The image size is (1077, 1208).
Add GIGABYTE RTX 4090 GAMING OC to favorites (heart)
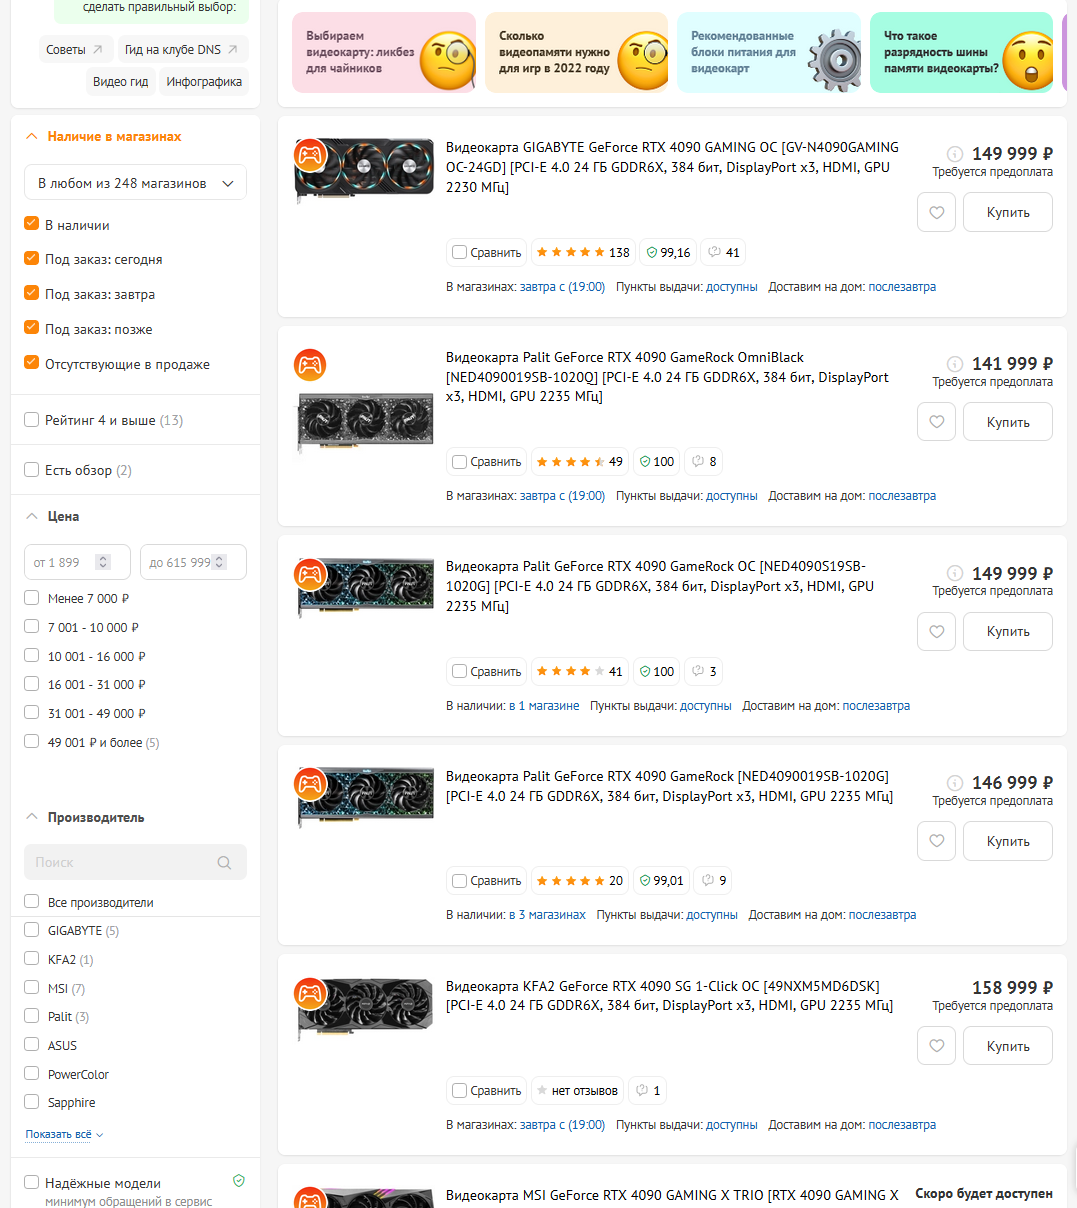coord(936,212)
